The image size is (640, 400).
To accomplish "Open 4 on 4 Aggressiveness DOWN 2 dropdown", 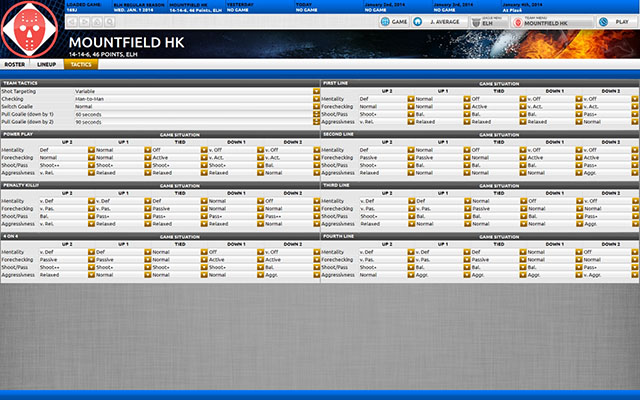I will tap(316, 275).
